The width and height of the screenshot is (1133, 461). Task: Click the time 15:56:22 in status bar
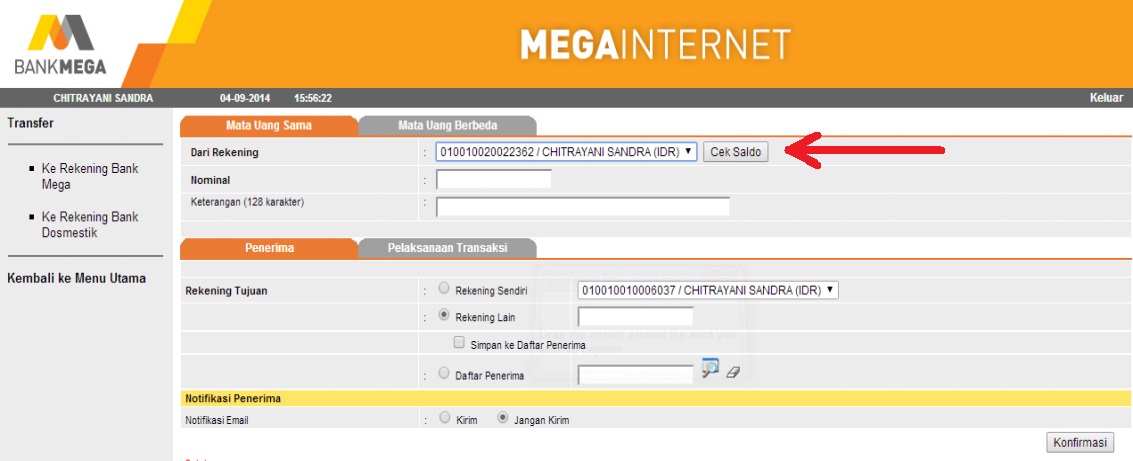tap(313, 98)
